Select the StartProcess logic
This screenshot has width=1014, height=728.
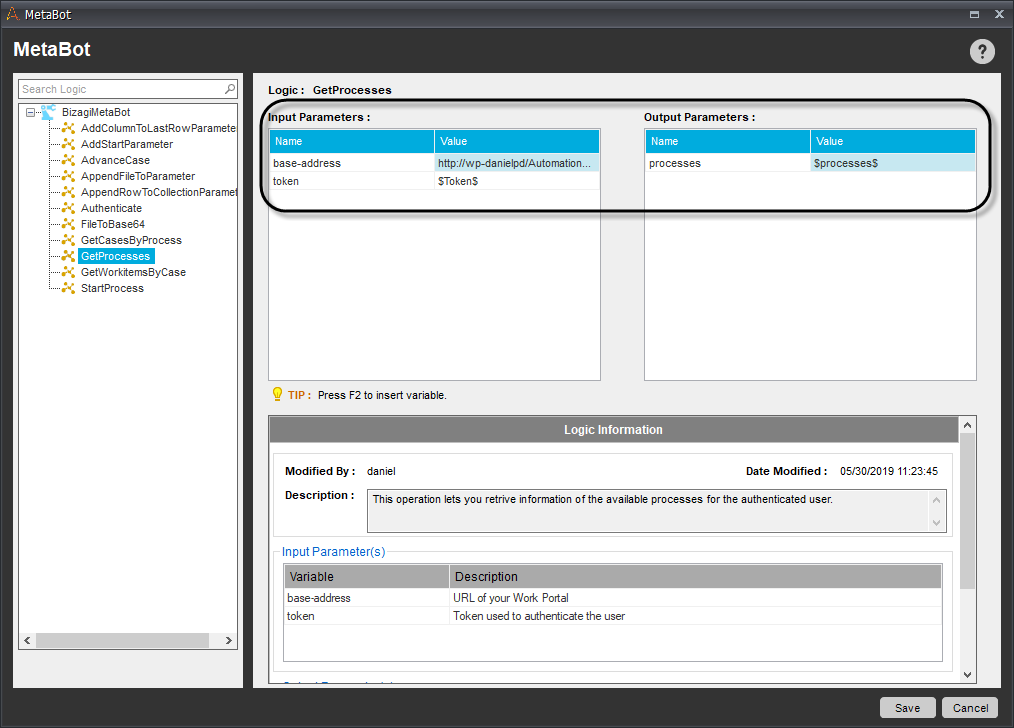[112, 288]
